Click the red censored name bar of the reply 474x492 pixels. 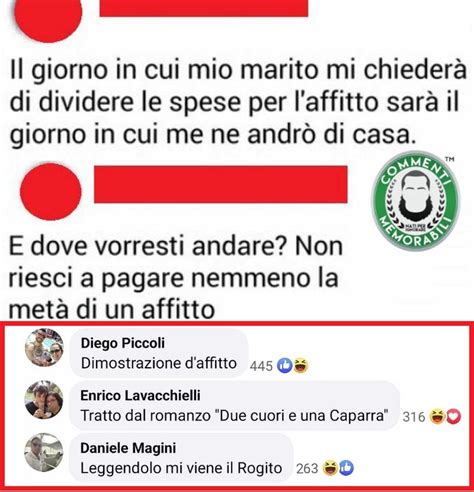tap(221, 184)
